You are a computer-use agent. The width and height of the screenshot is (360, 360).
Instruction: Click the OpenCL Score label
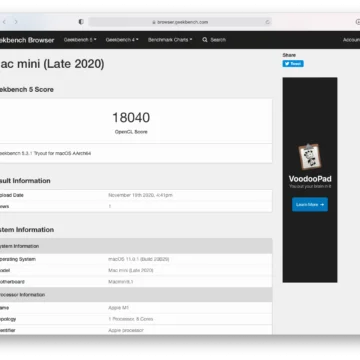click(x=131, y=132)
